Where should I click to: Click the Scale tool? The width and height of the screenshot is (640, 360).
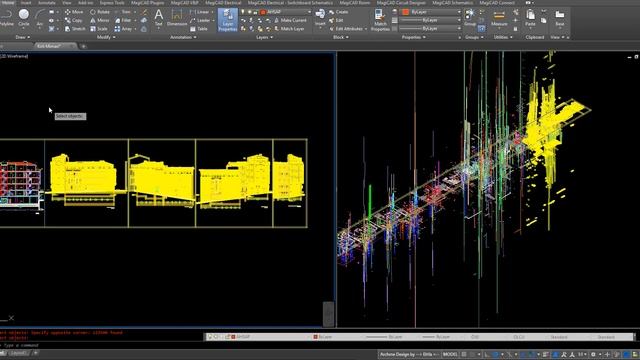click(x=99, y=29)
